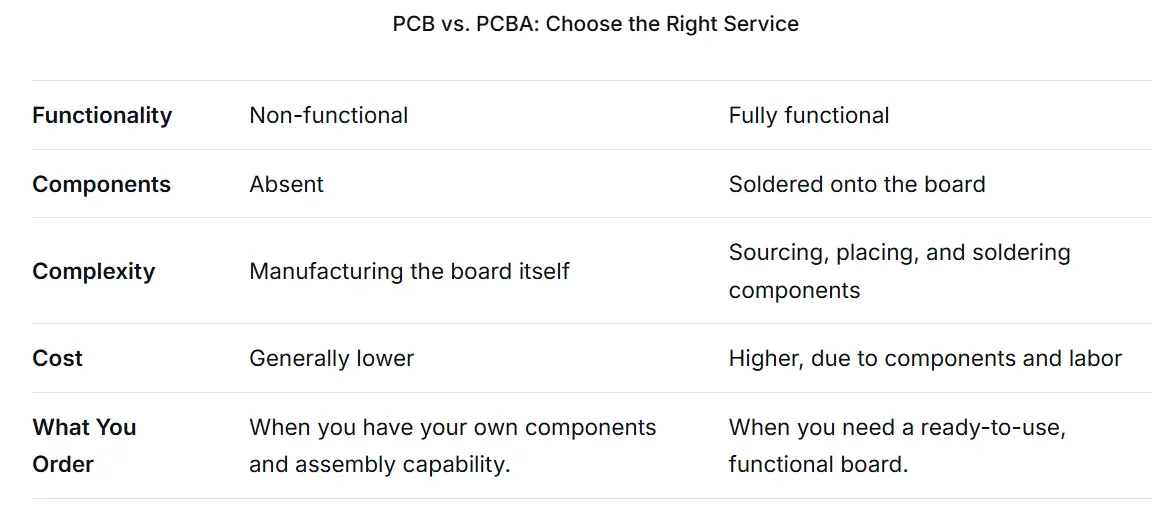
Task: Click the "Soldered onto the board" cell
Action: click(x=856, y=184)
